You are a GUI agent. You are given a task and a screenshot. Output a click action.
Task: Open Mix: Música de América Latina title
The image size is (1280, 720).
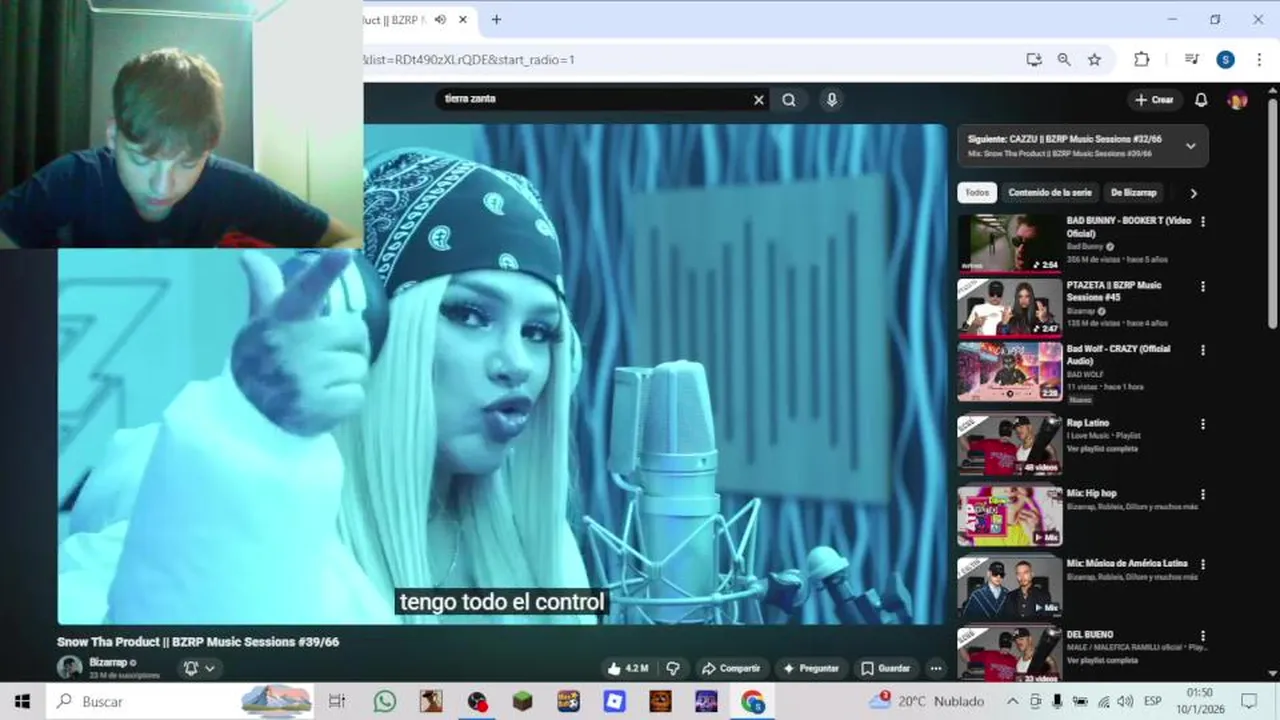tap(1127, 564)
